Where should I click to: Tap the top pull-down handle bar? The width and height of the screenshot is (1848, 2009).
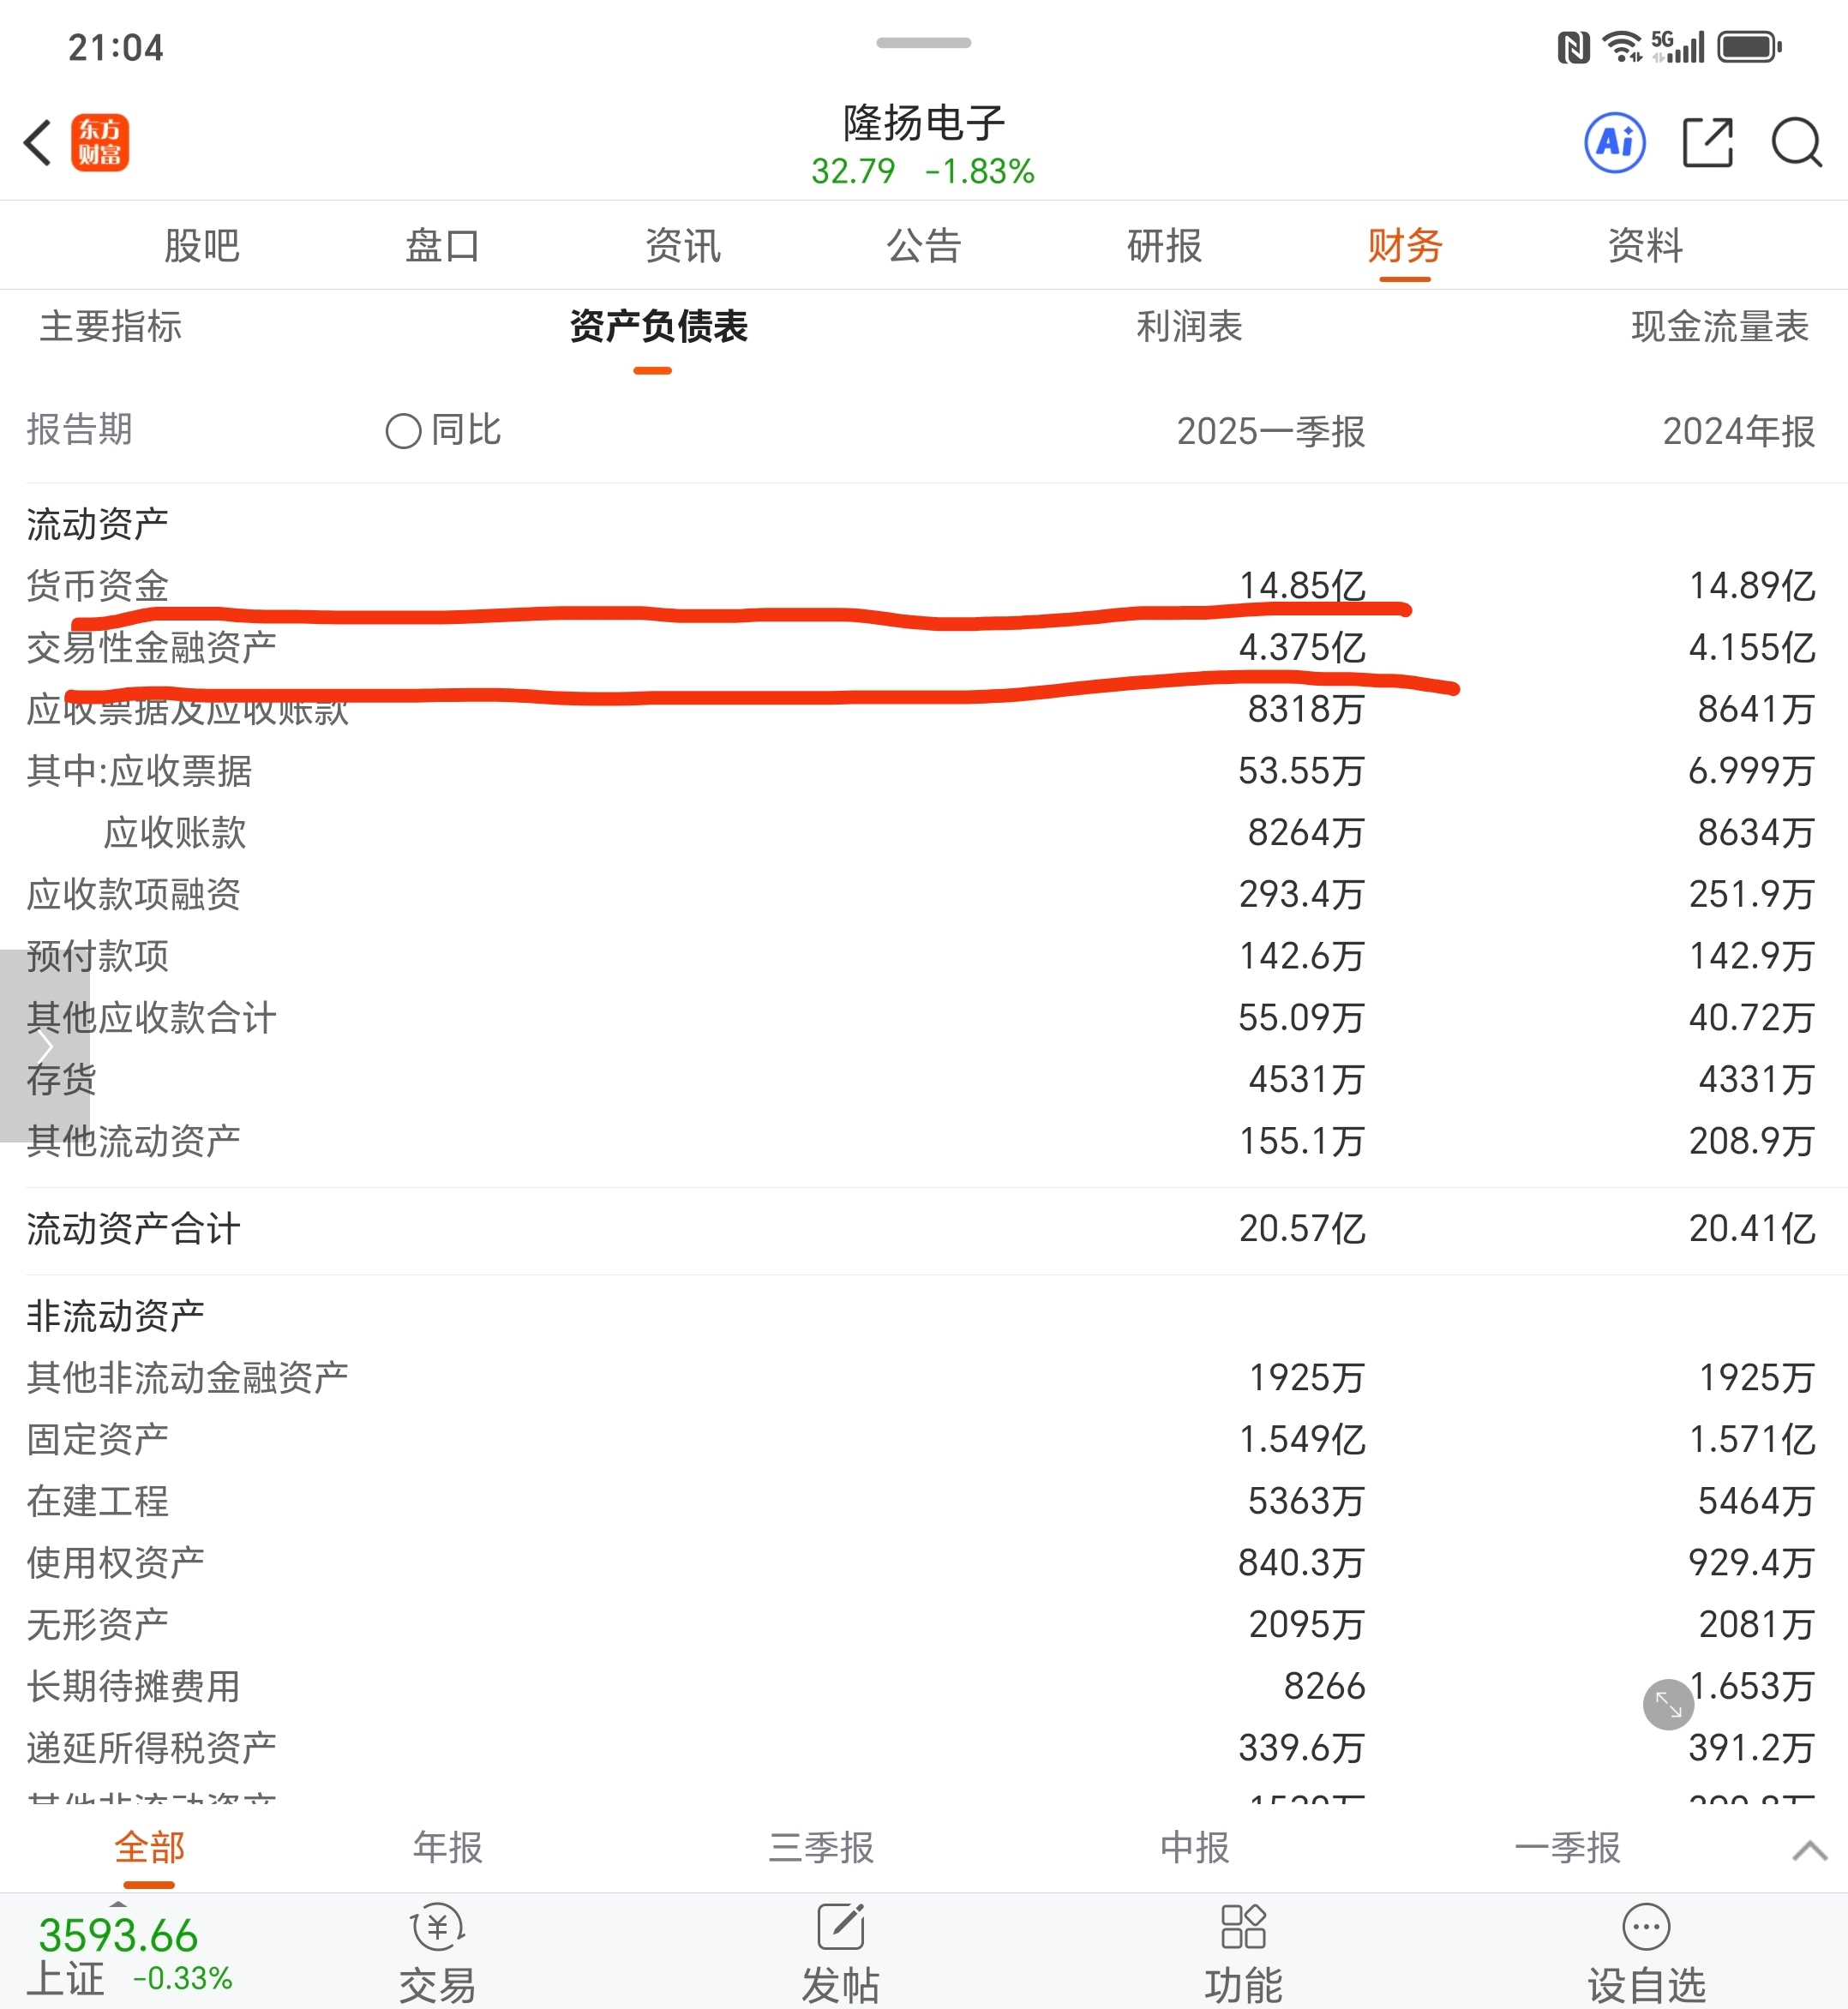[x=923, y=43]
